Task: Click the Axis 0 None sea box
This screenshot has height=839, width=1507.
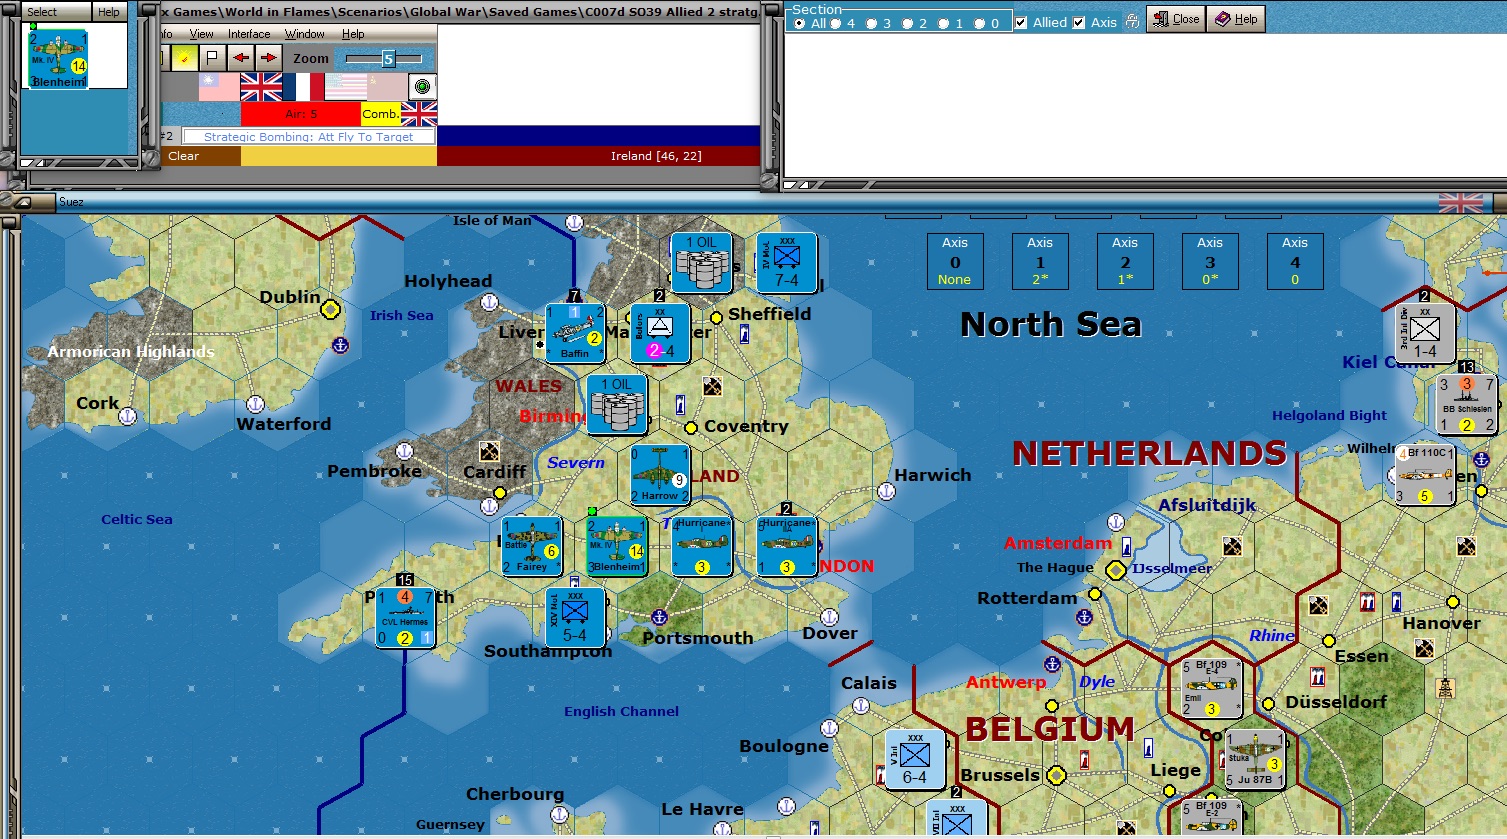Action: tap(955, 261)
